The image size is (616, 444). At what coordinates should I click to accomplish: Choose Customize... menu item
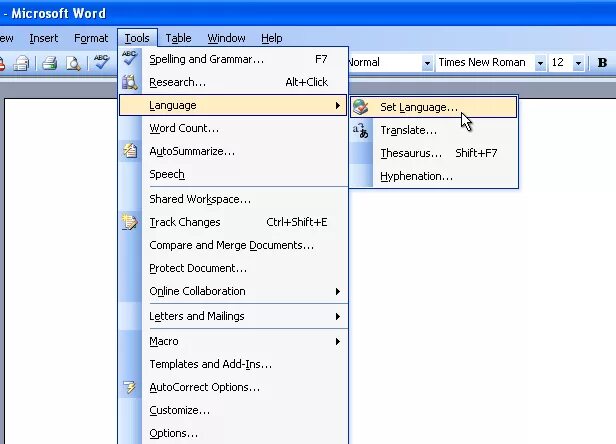[233, 410]
